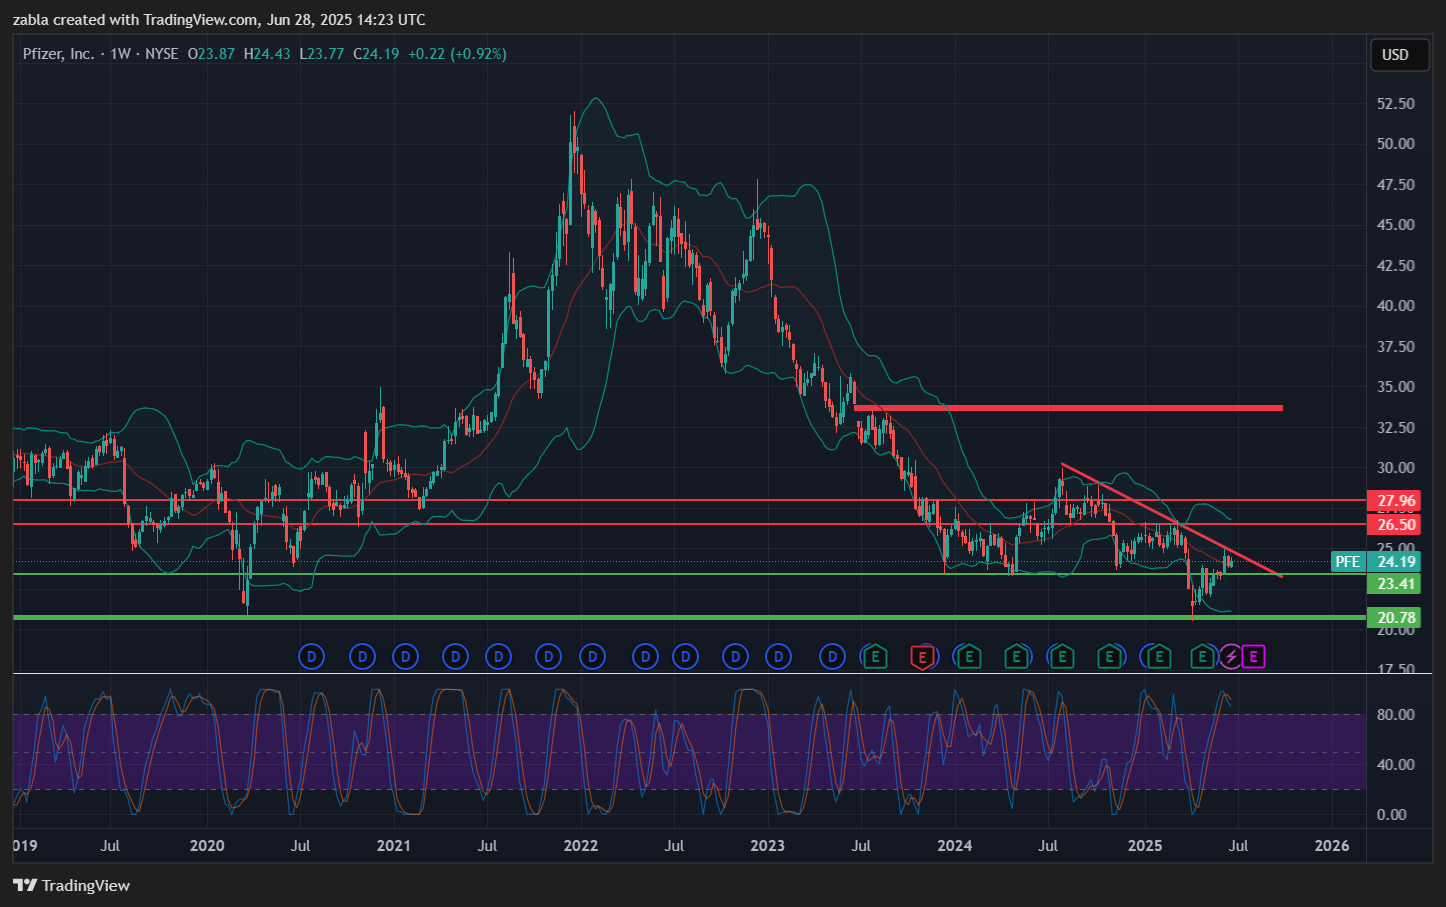Click the 52.50 price axis label
Viewport: 1446px width, 907px height.
pyautogui.click(x=1396, y=104)
